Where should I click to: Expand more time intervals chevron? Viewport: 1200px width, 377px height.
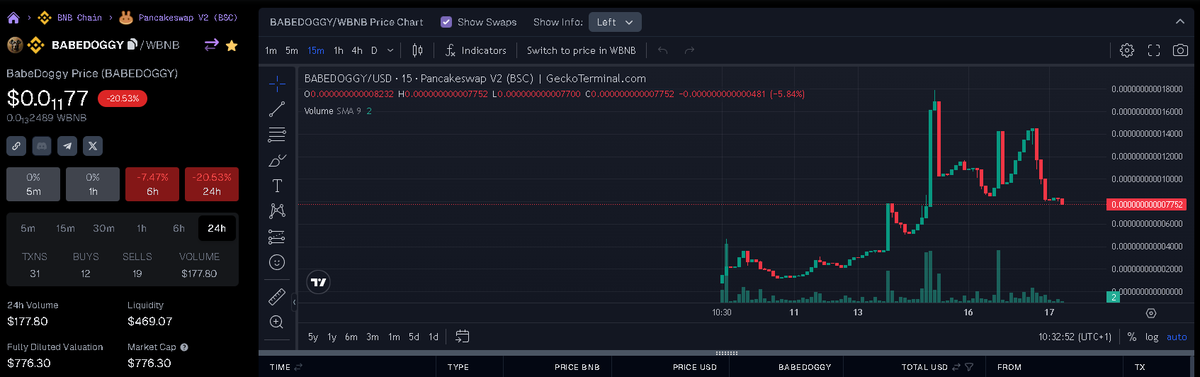[389, 50]
